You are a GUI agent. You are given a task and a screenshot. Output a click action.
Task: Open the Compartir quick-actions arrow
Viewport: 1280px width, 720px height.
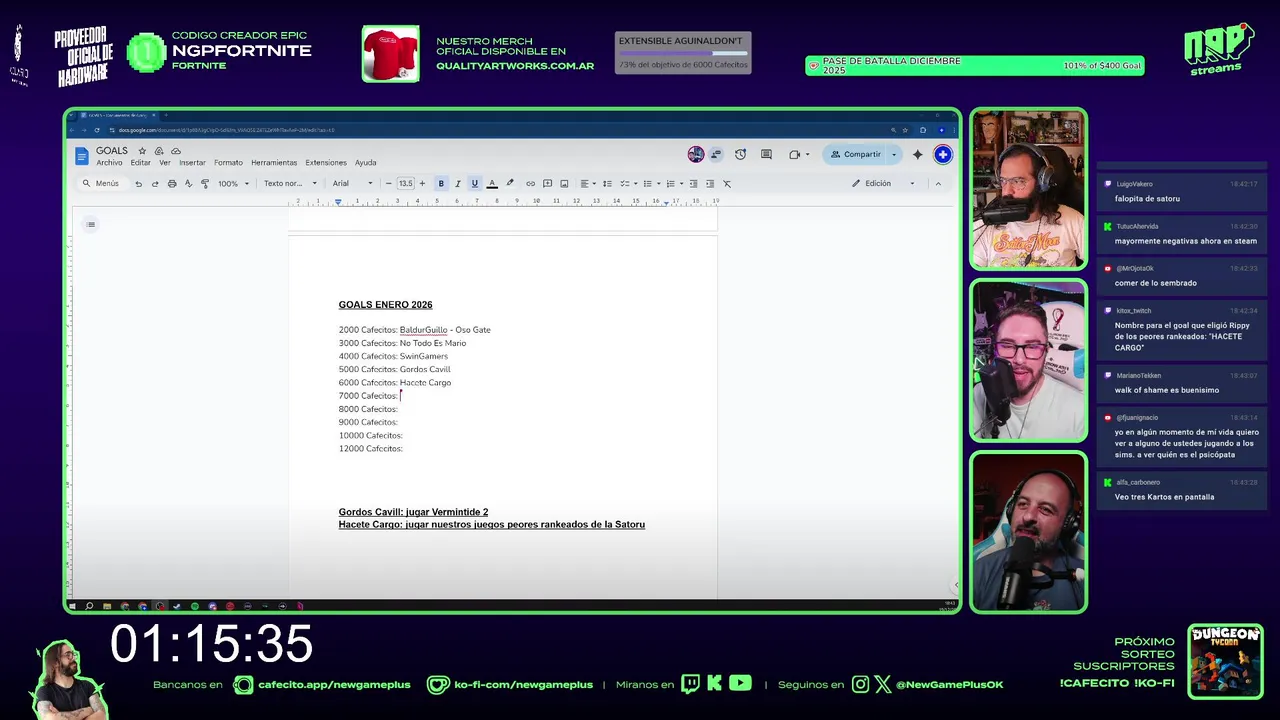pyautogui.click(x=894, y=154)
